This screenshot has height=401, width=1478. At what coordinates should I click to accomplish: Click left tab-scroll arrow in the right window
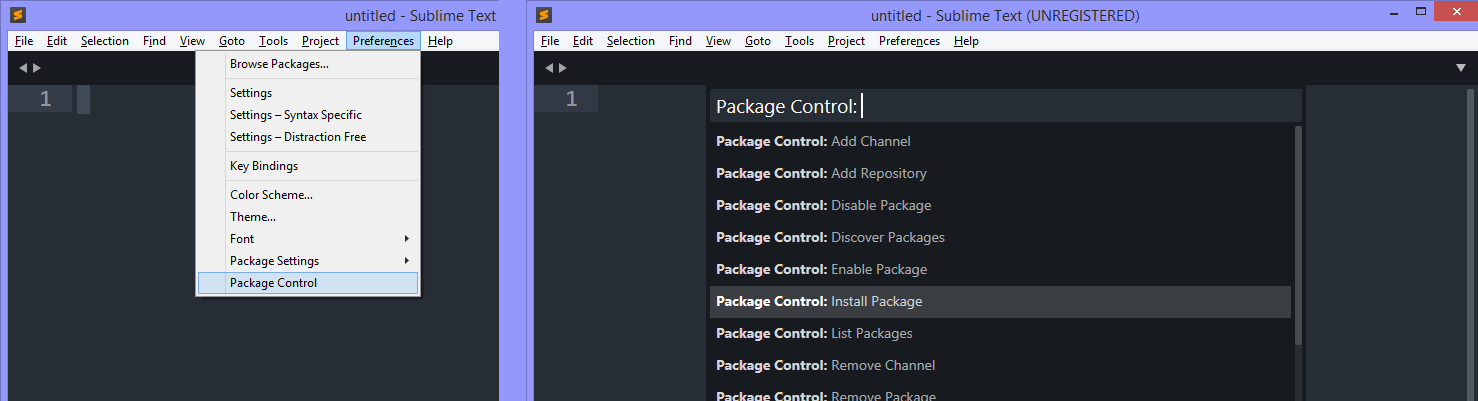point(549,68)
